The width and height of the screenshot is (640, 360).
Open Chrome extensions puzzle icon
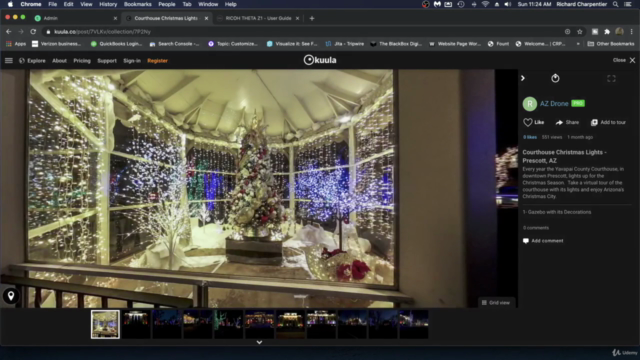[x=607, y=31]
